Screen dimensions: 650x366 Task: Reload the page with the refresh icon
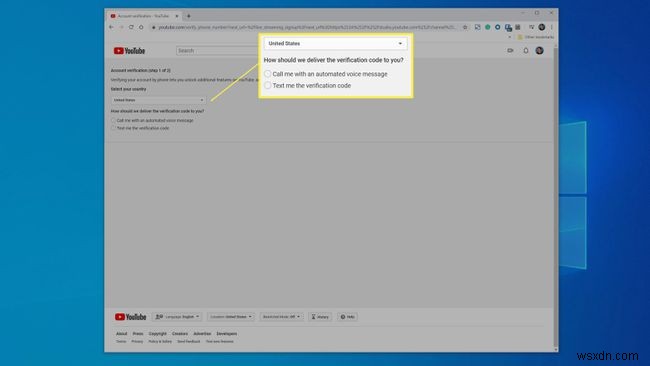[x=131, y=27]
